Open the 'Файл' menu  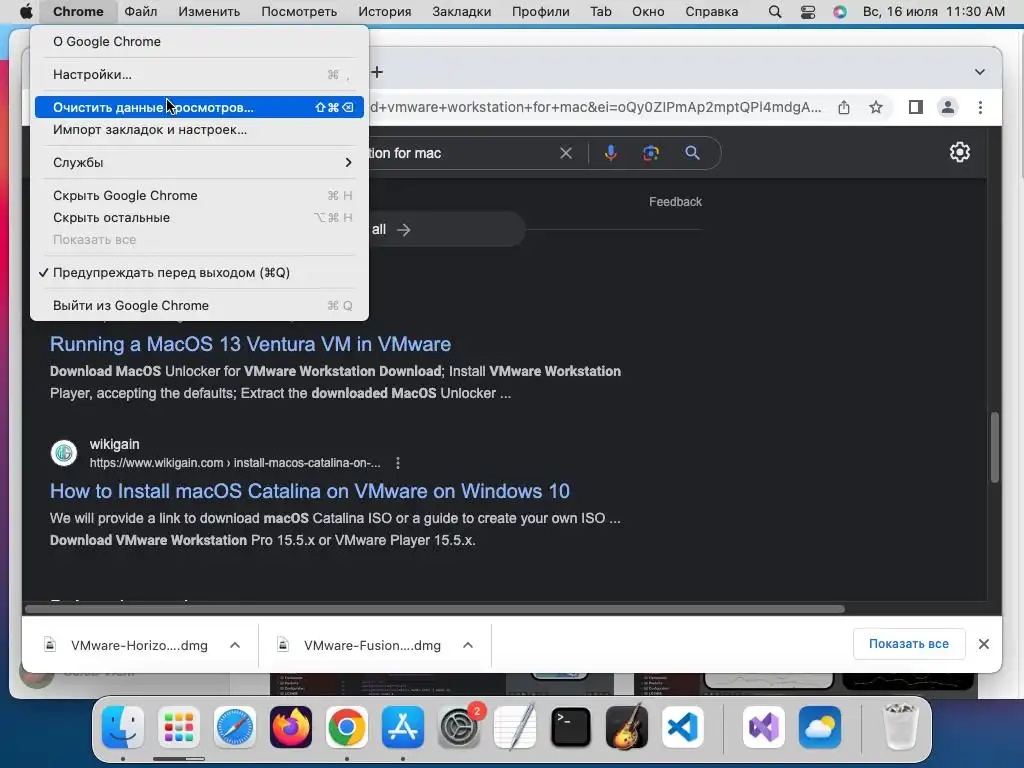[x=140, y=12]
